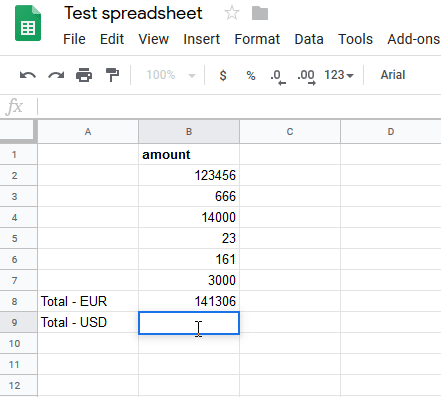Open the Insert menu
The width and height of the screenshot is (441, 397).
coord(201,39)
